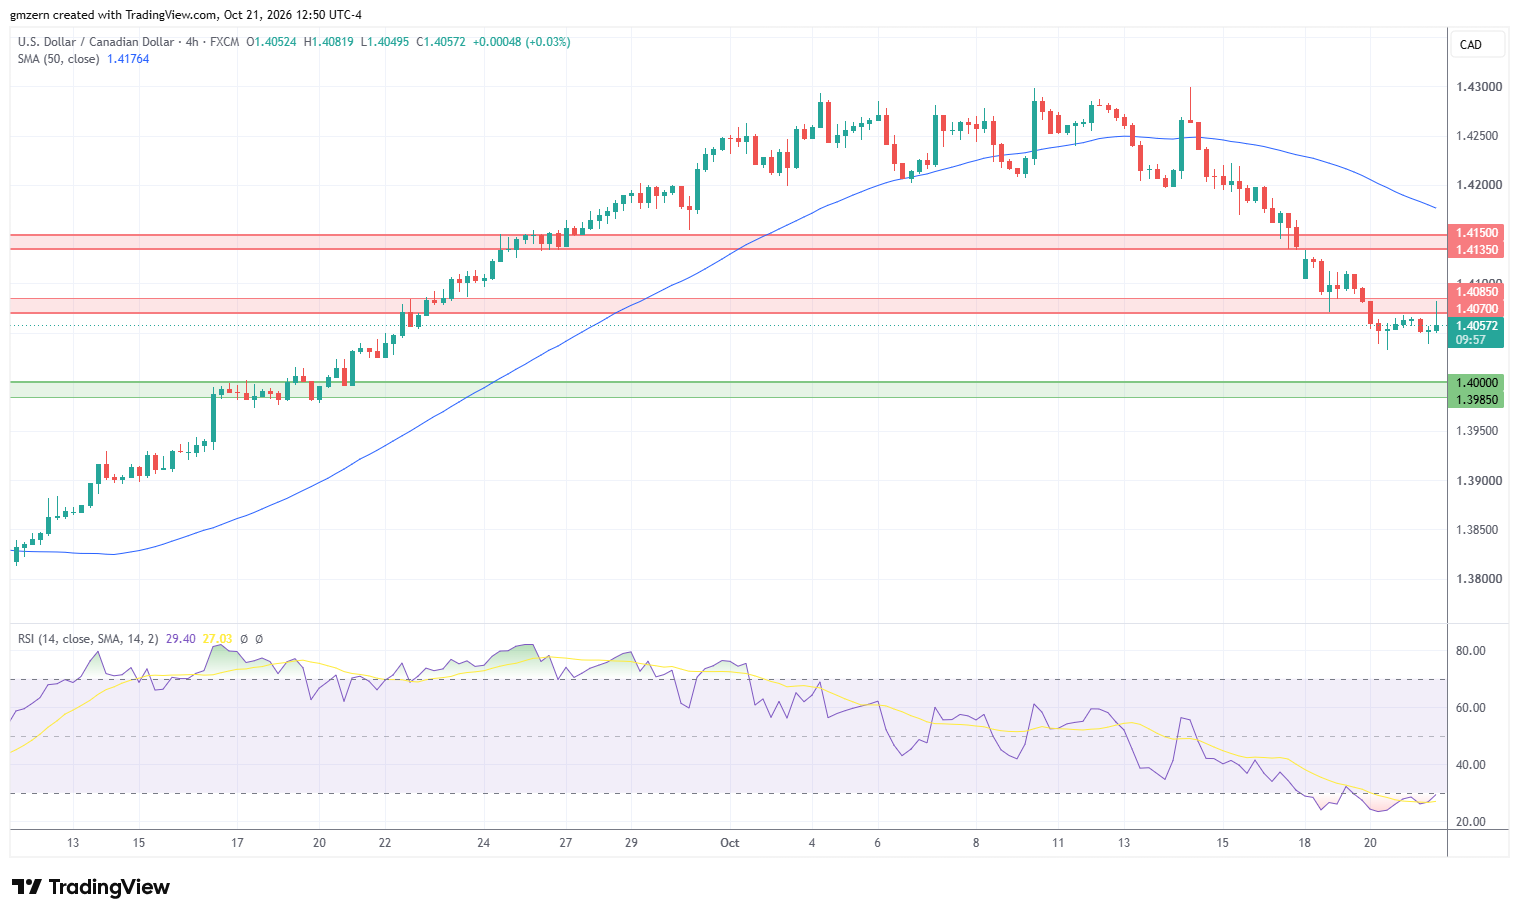Click the high price H1.40819
This screenshot has height=917, width=1519.
click(328, 42)
